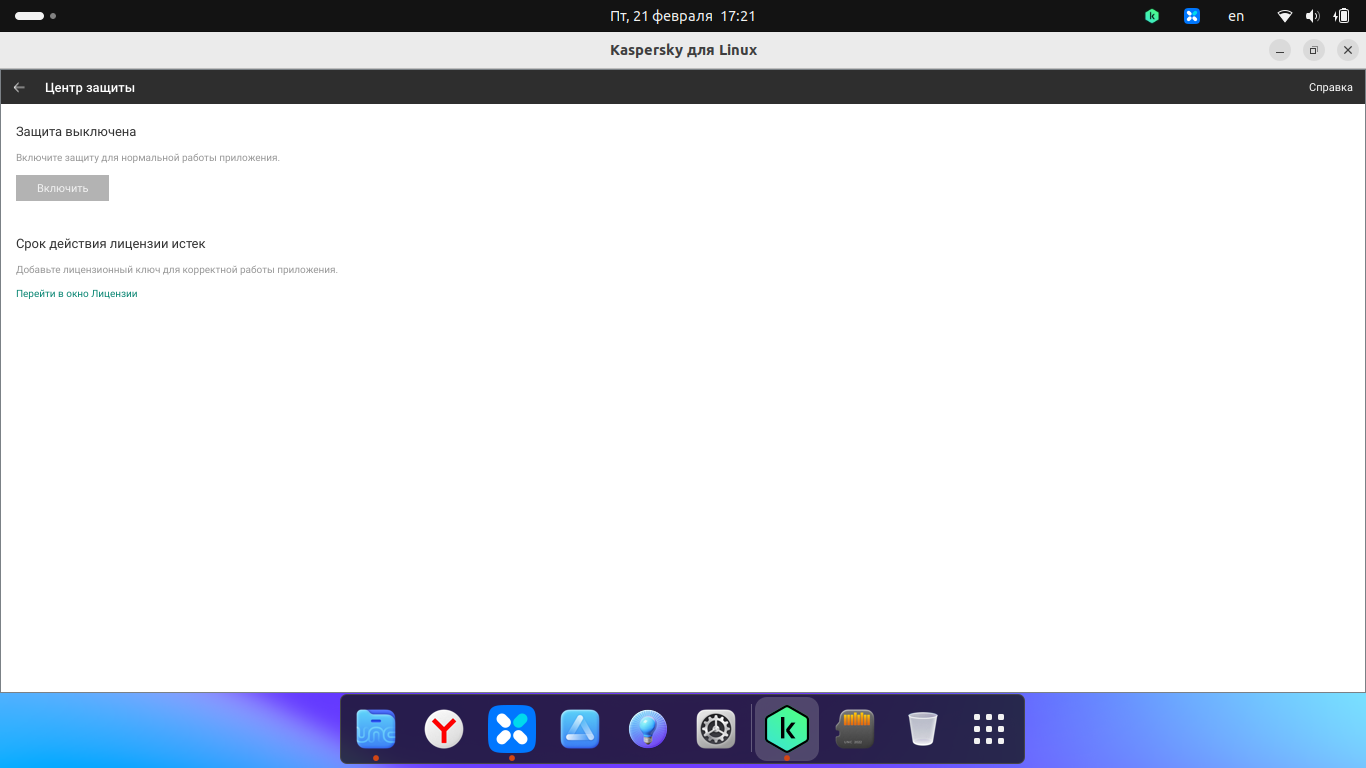Click the Срок действия лицензии истек heading
1366x768 pixels.
click(x=111, y=244)
